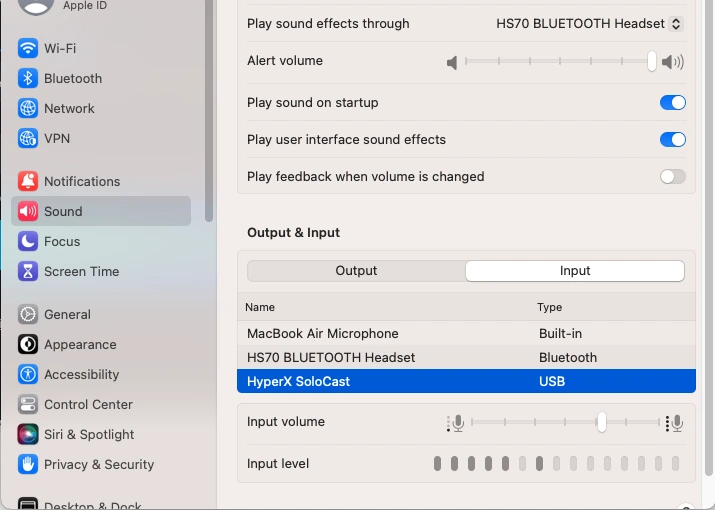Image resolution: width=715 pixels, height=510 pixels.
Task: Select the Network globe icon
Action: click(28, 109)
